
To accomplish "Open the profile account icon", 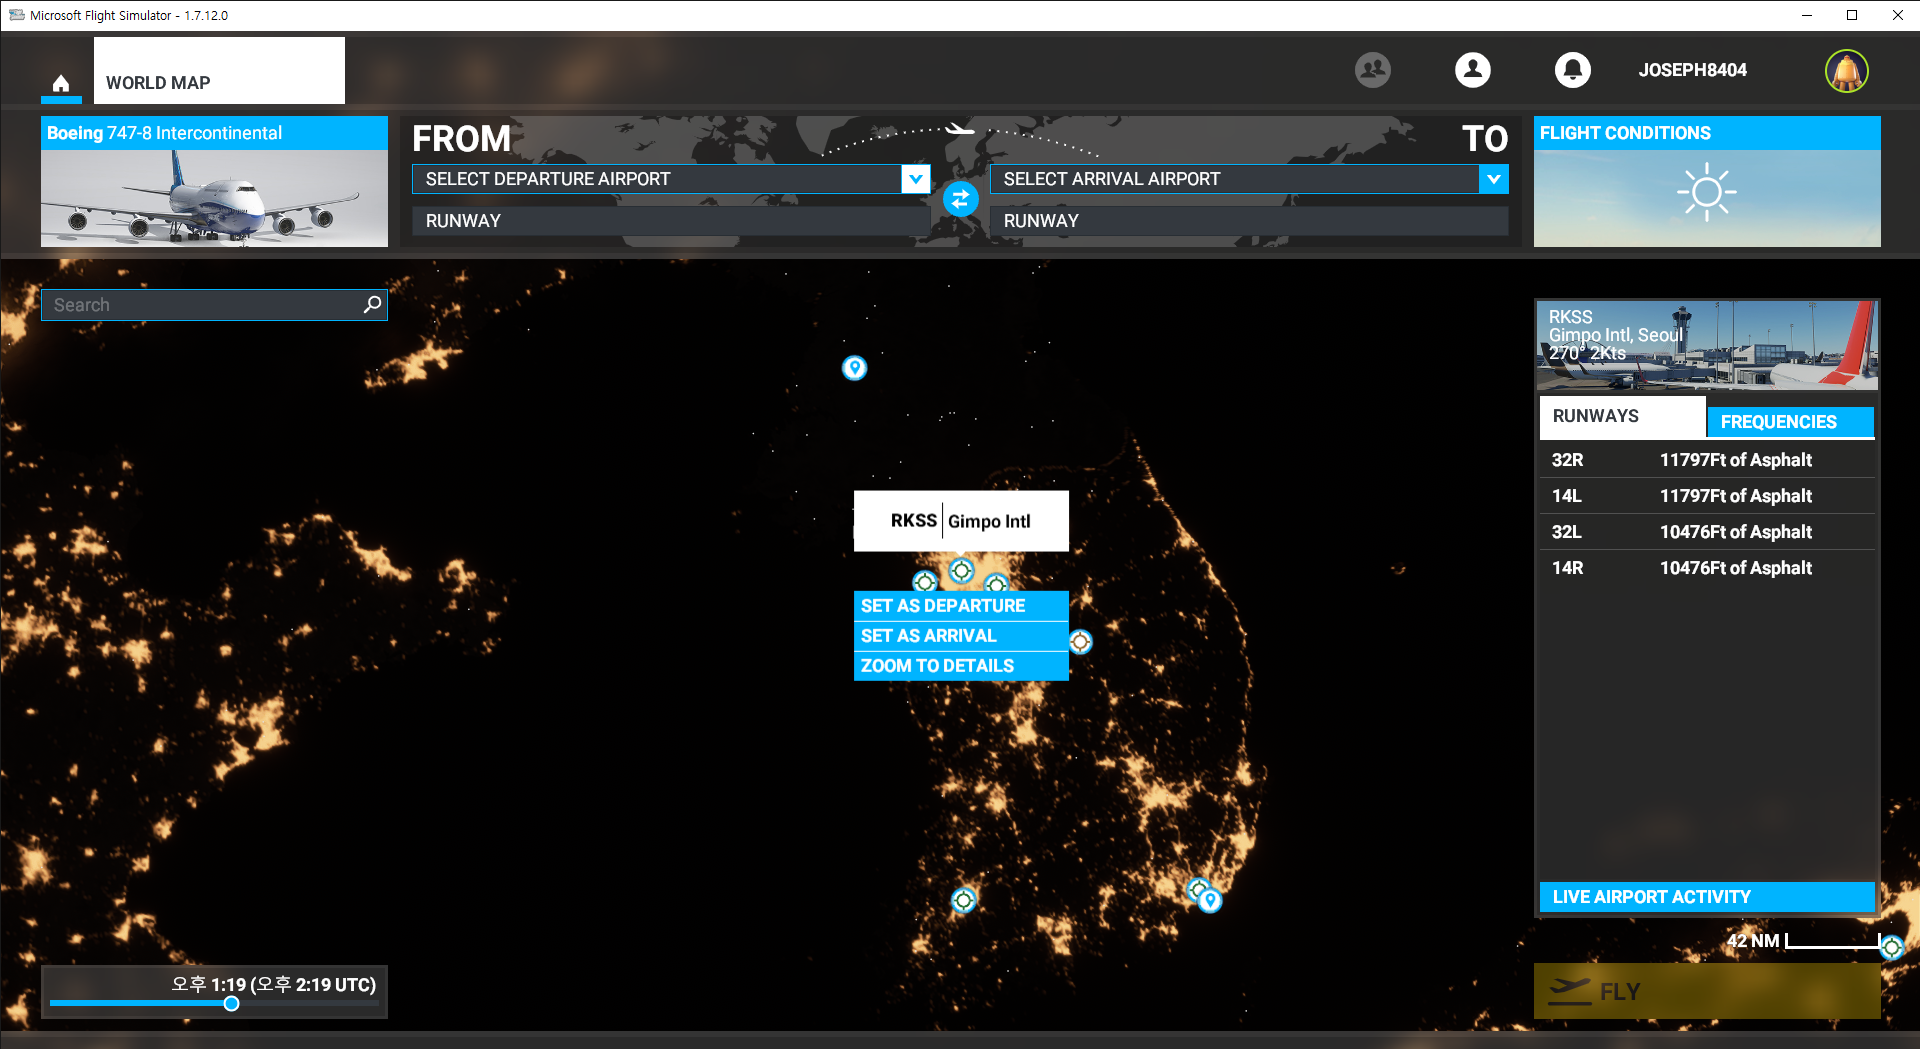I will pyautogui.click(x=1472, y=70).
